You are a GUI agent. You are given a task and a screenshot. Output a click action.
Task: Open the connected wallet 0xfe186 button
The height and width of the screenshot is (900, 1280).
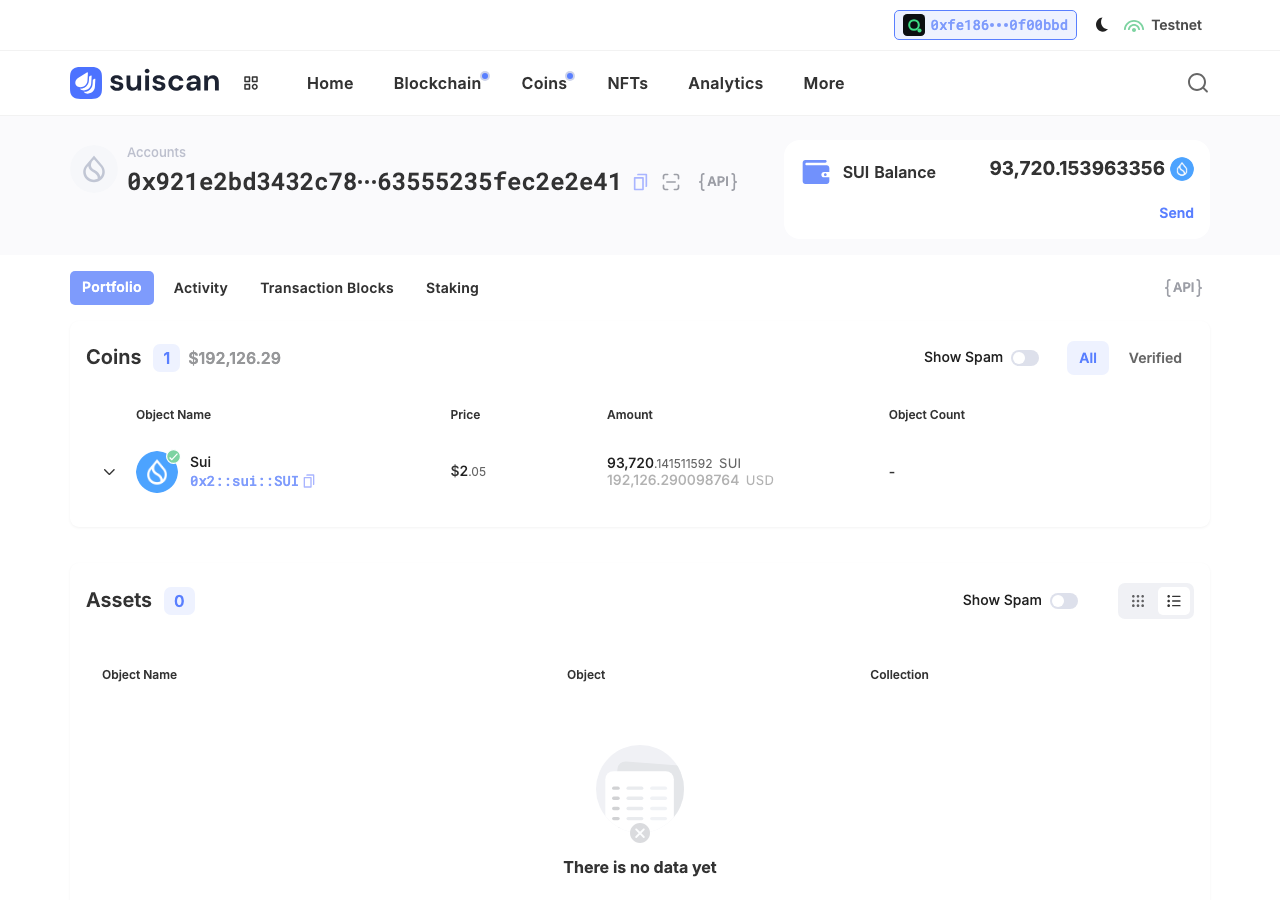985,25
